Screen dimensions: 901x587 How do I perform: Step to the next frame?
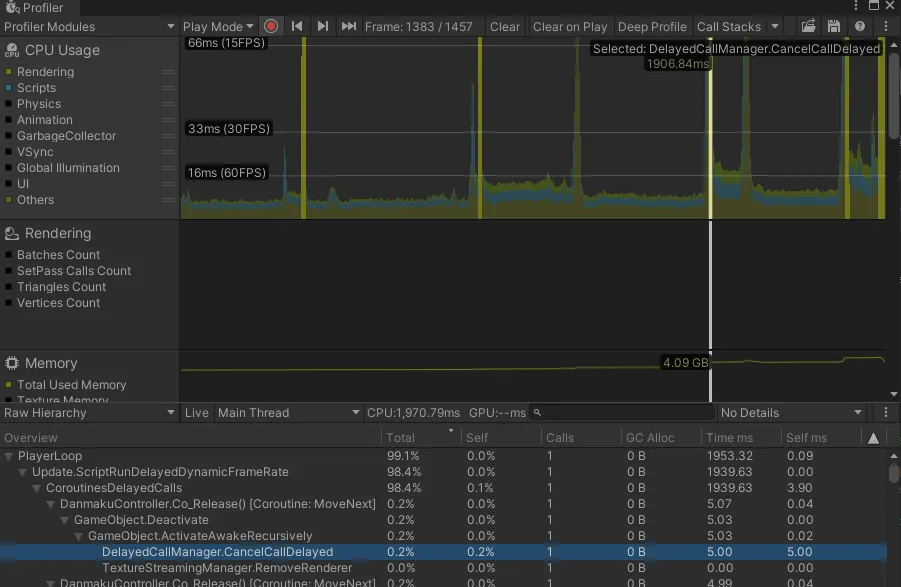pyautogui.click(x=323, y=27)
